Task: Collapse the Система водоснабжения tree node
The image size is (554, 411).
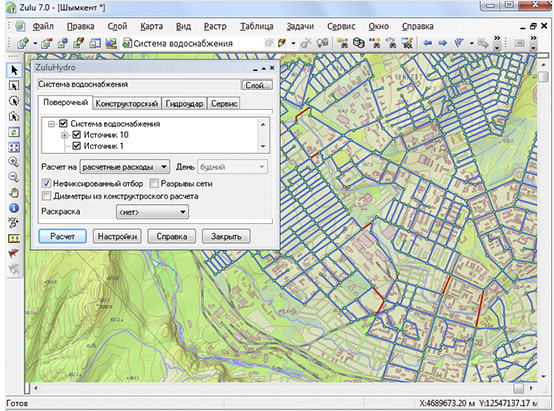Action: (x=52, y=124)
